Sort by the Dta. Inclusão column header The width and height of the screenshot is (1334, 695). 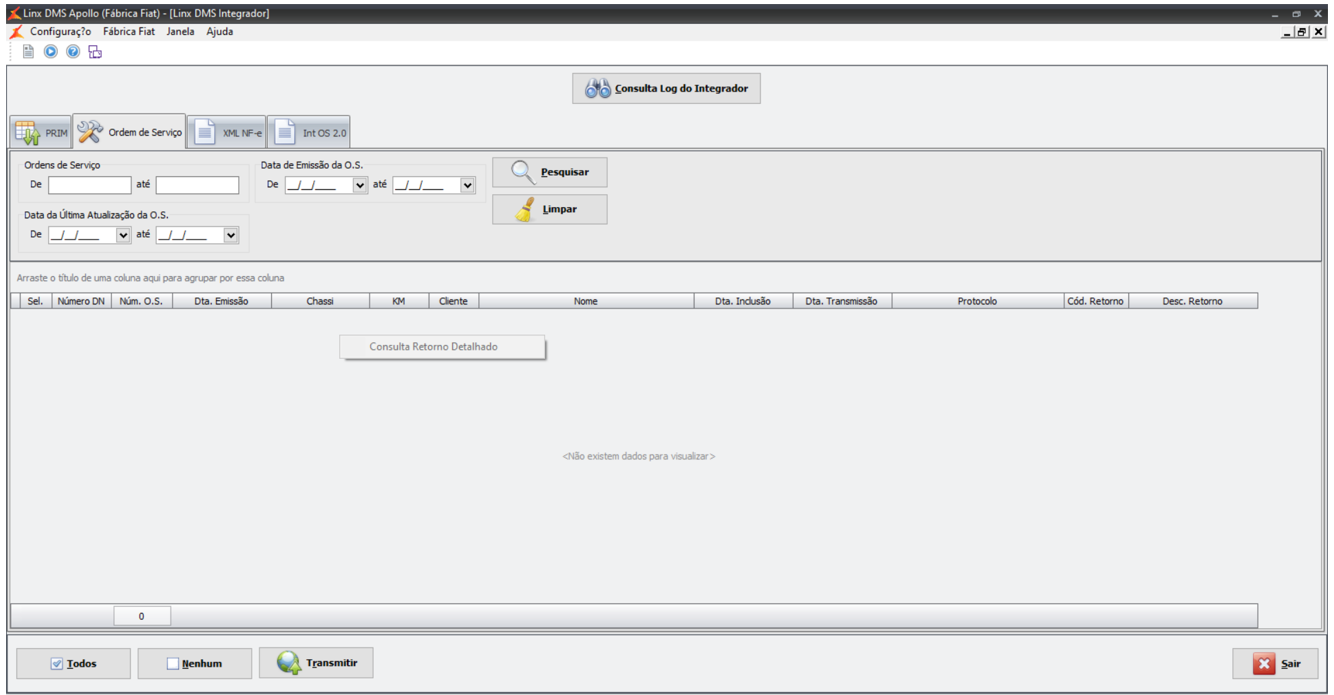point(743,301)
